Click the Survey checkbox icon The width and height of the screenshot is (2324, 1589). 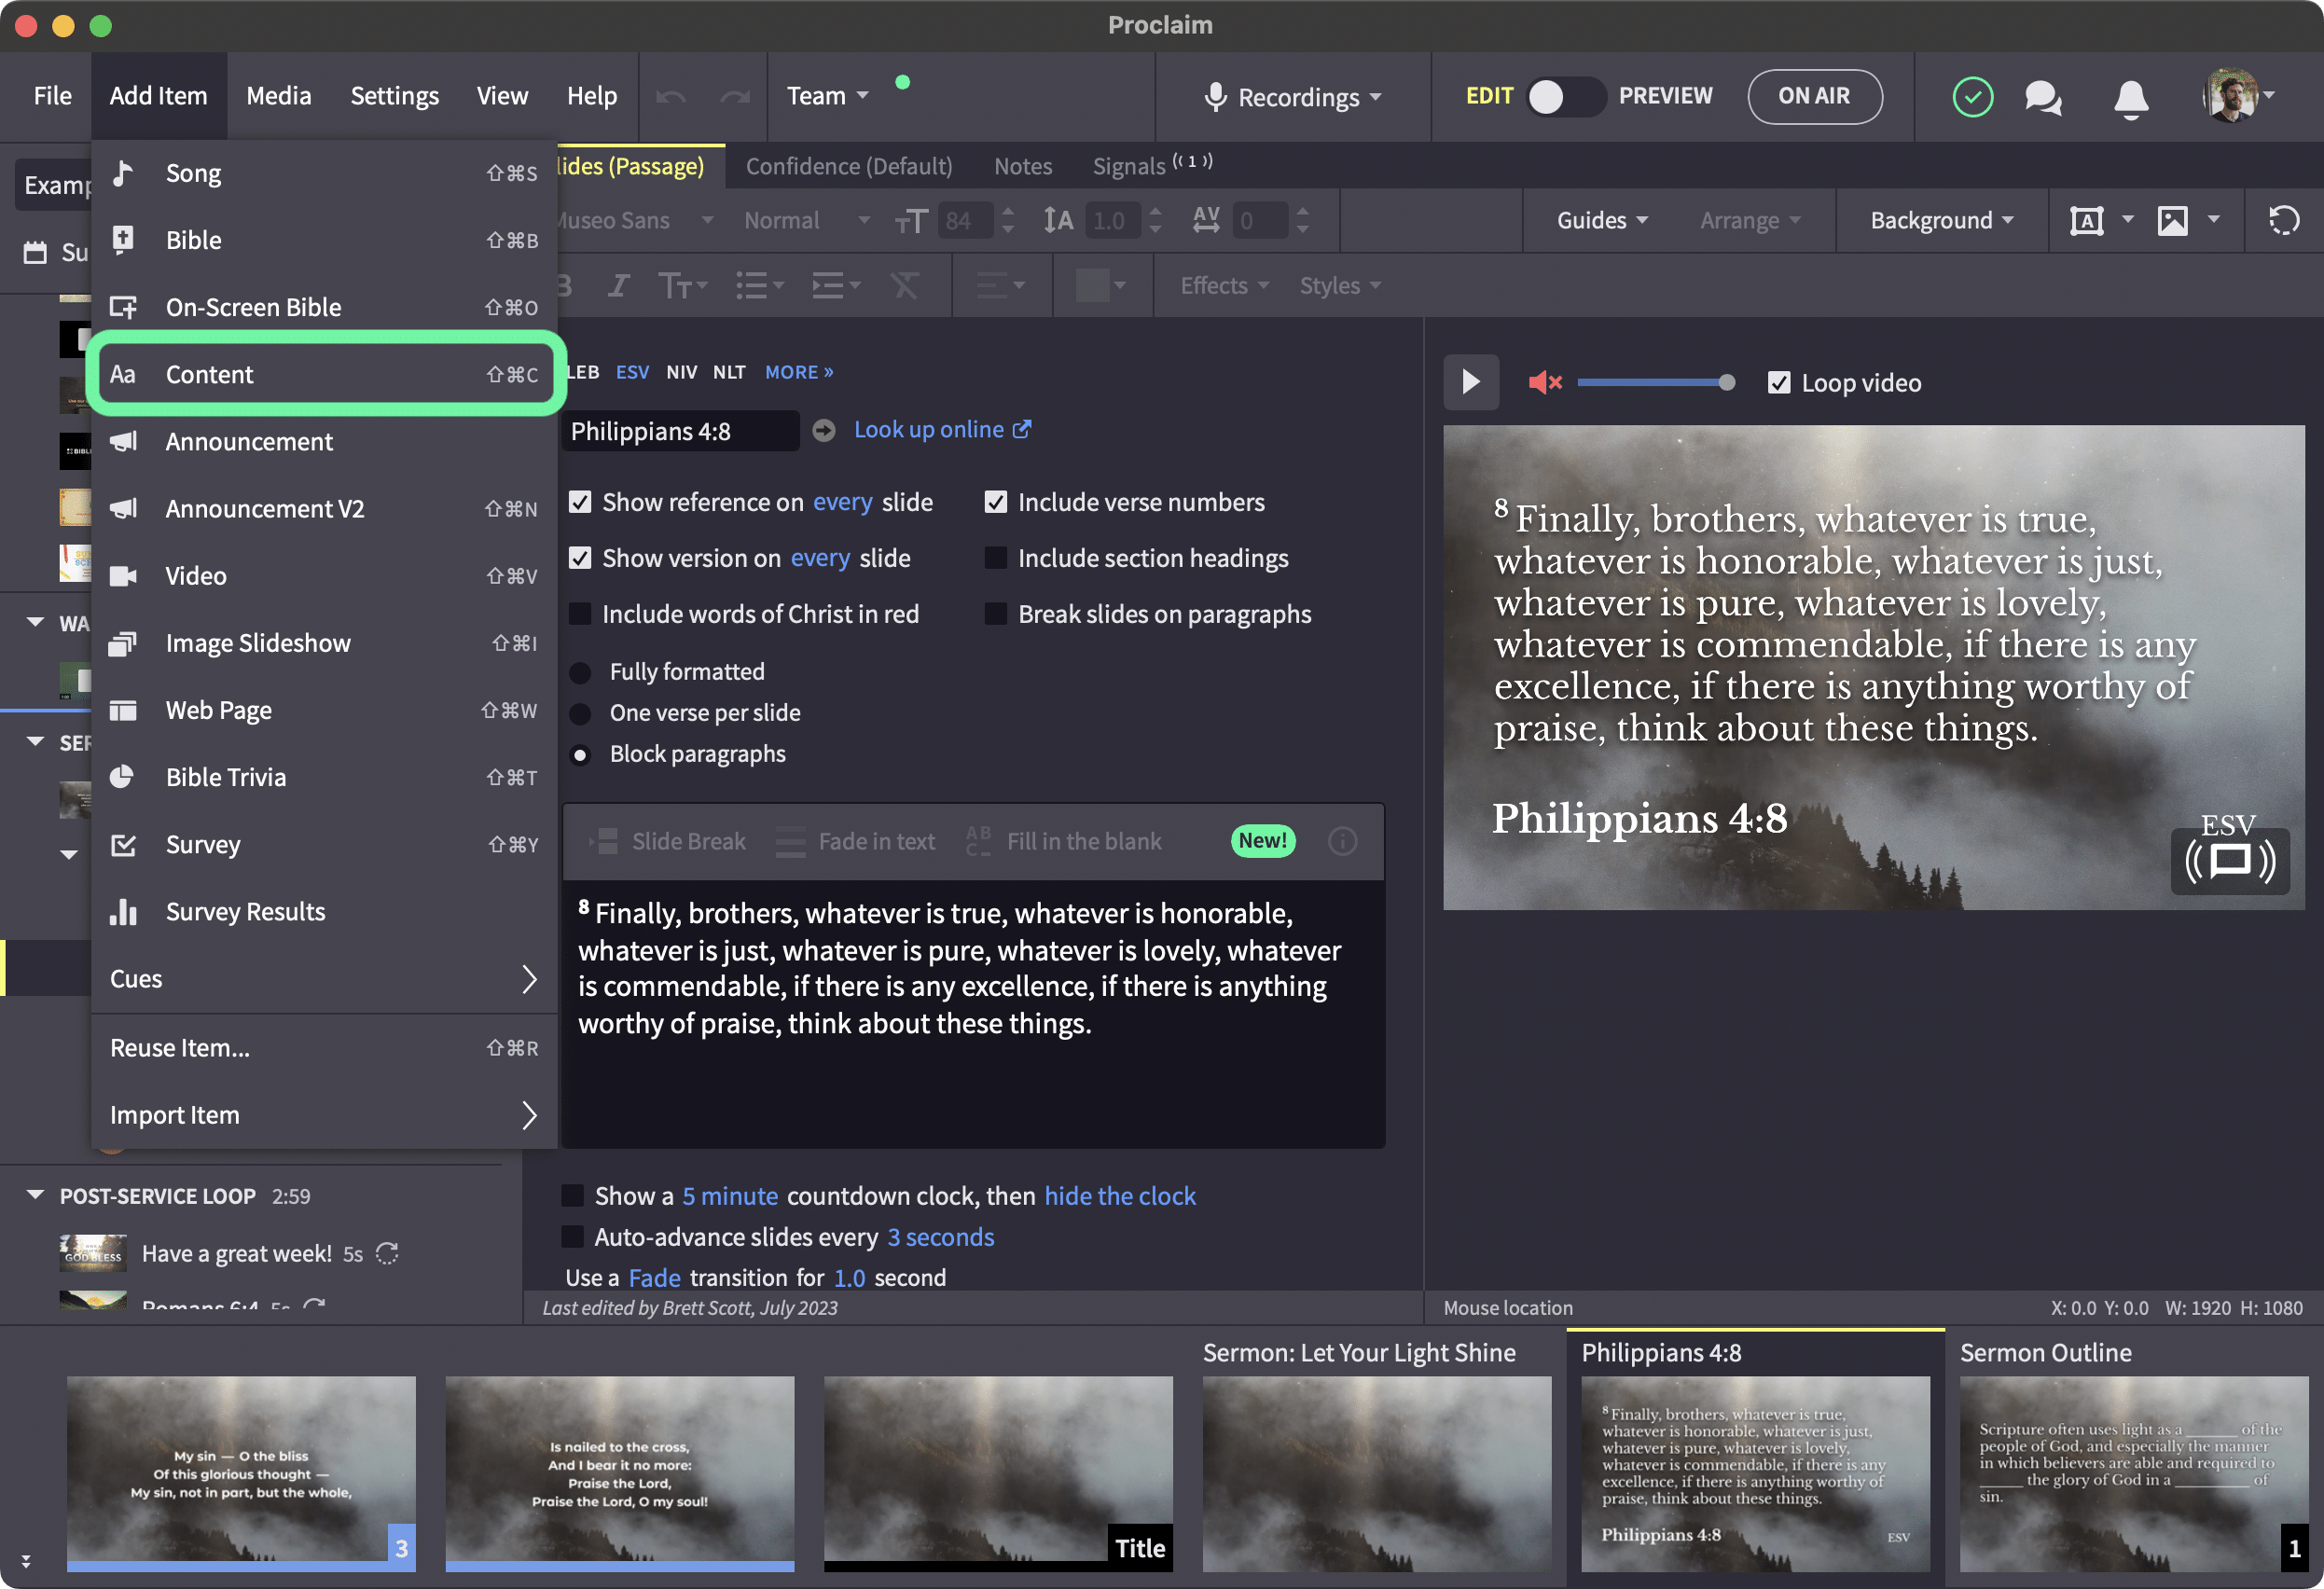pyautogui.click(x=123, y=845)
